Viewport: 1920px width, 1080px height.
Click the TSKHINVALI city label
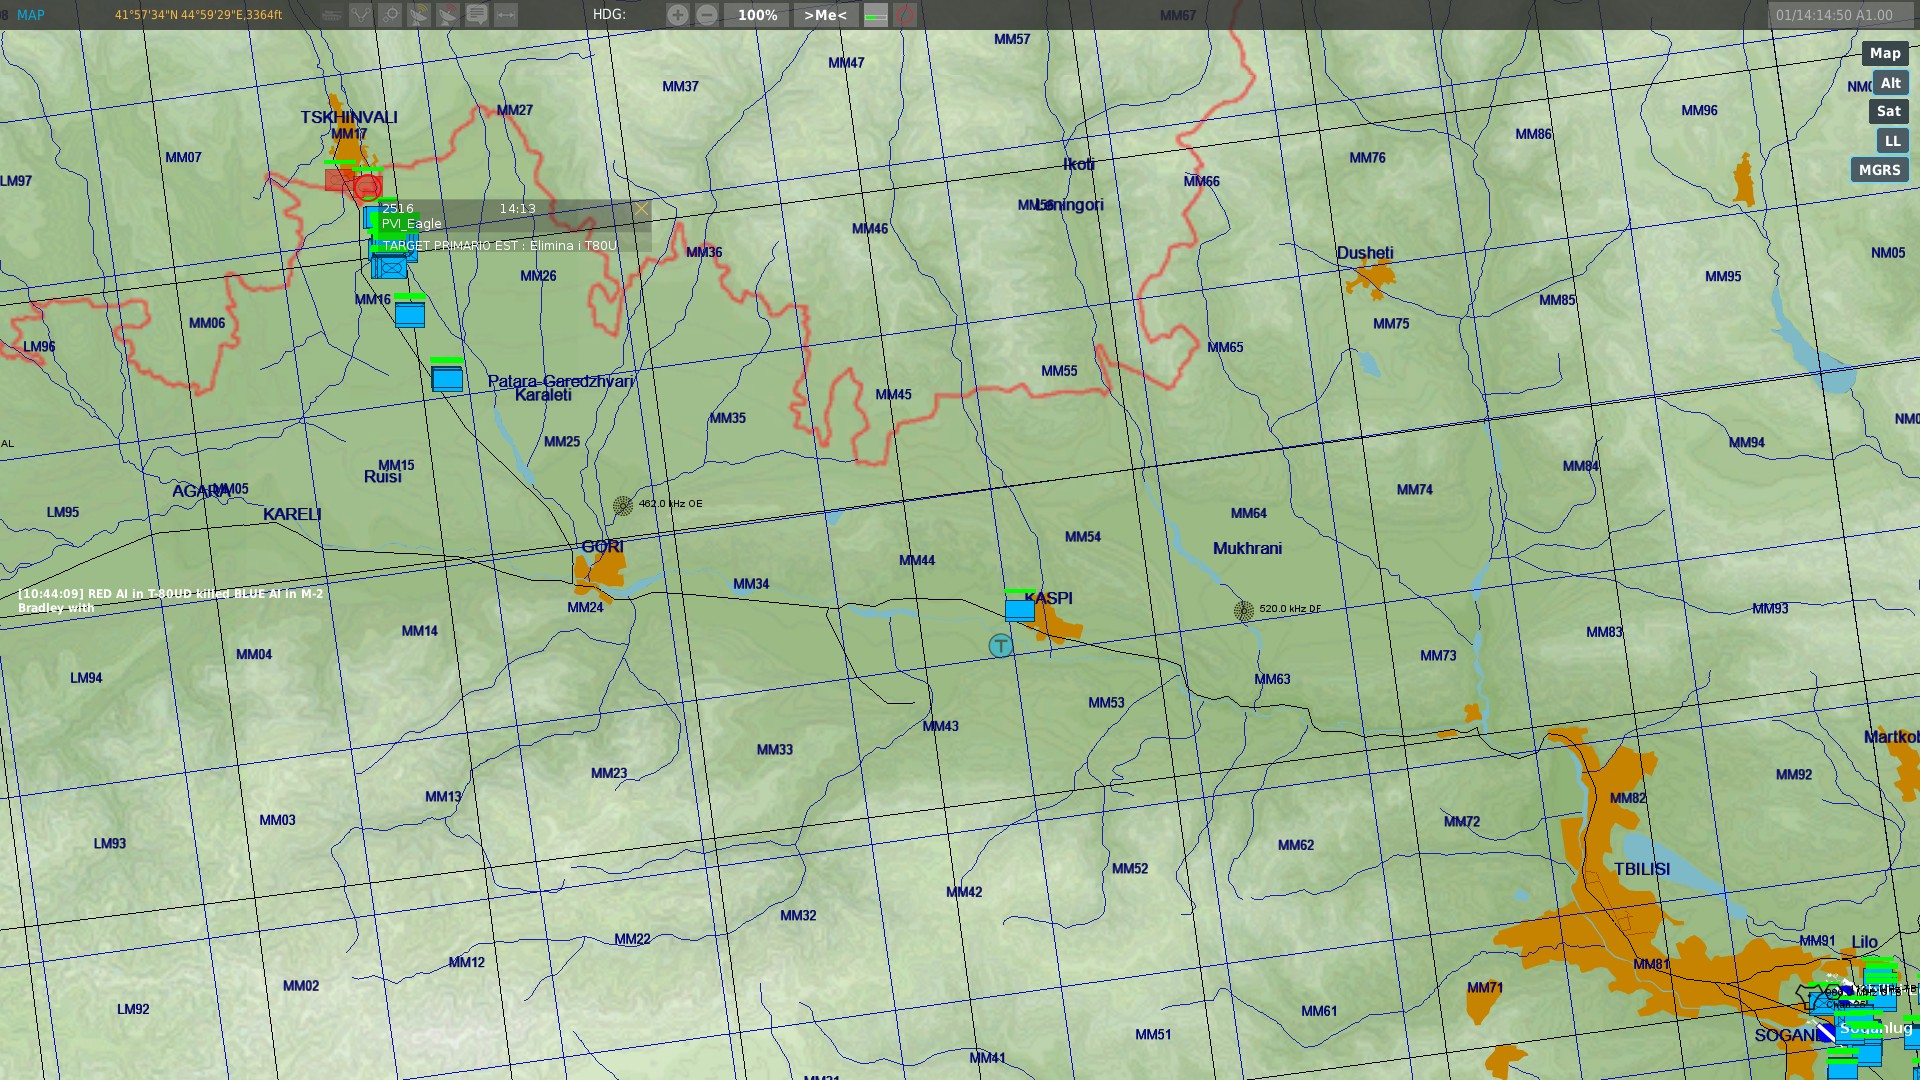click(349, 117)
